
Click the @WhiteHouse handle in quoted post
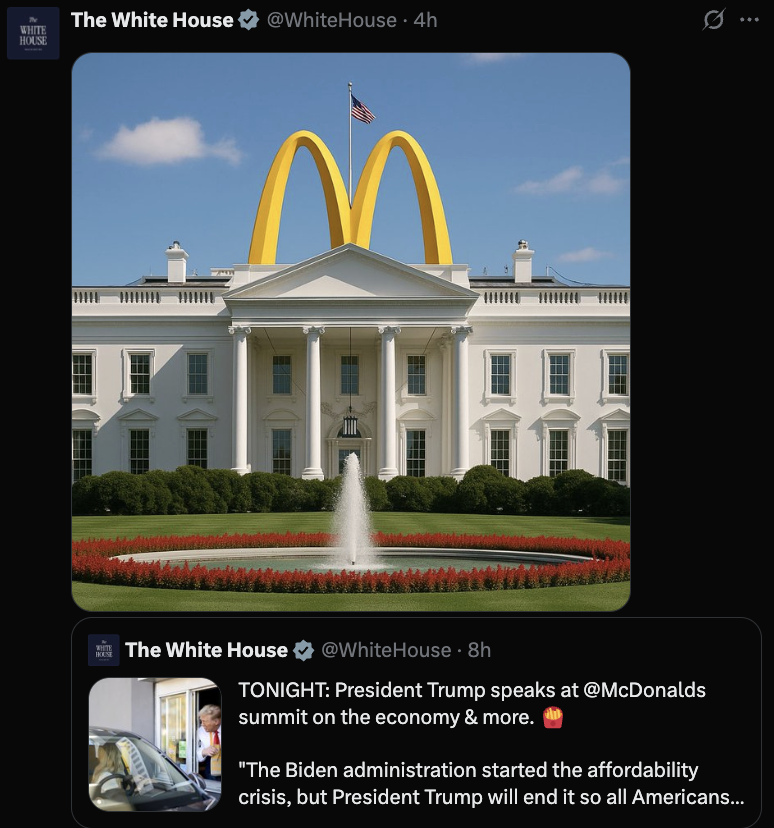click(386, 650)
